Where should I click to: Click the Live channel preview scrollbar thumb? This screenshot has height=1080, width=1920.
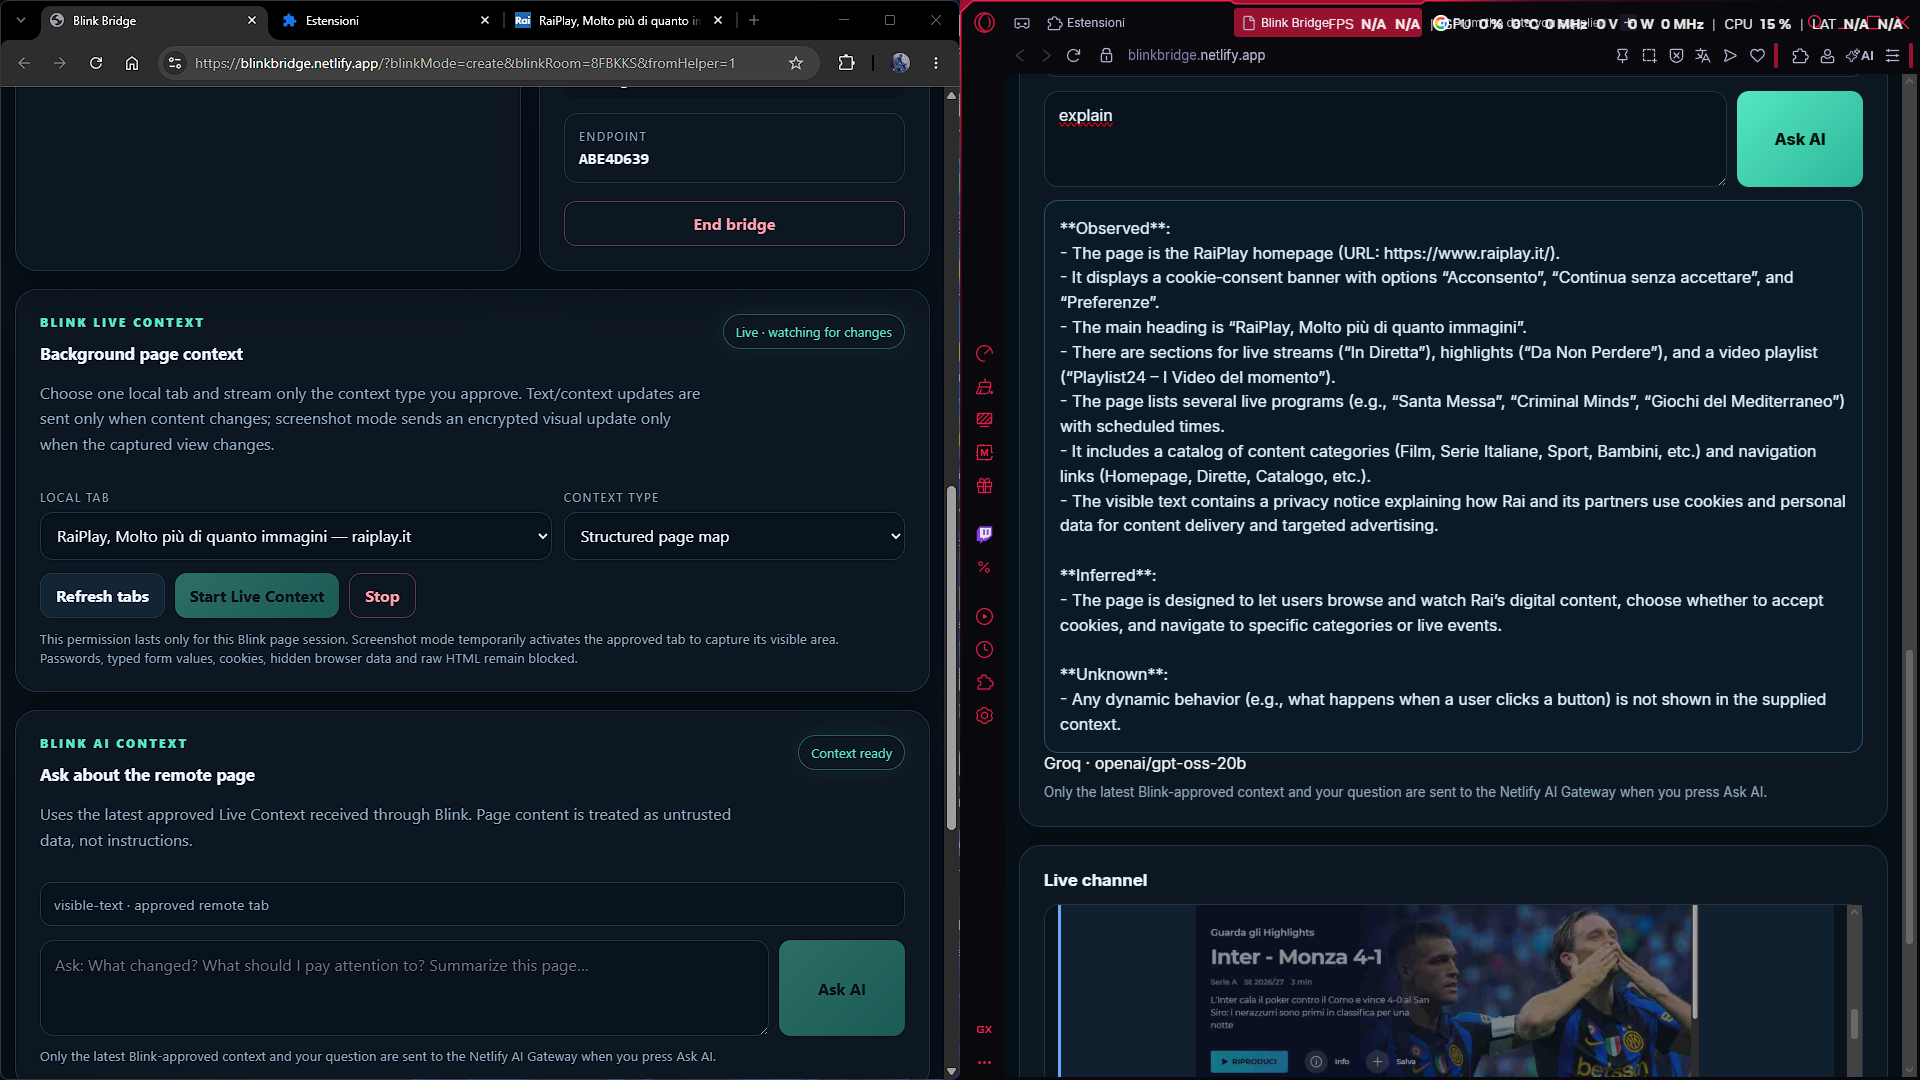1854,1023
